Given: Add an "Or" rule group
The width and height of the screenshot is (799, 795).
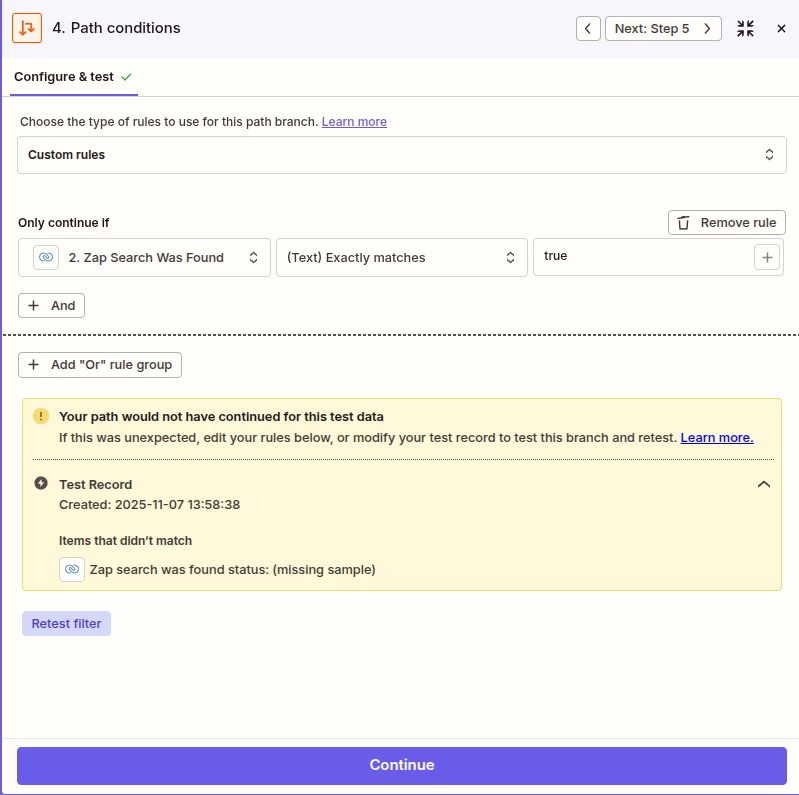Looking at the screenshot, I should pyautogui.click(x=100, y=365).
